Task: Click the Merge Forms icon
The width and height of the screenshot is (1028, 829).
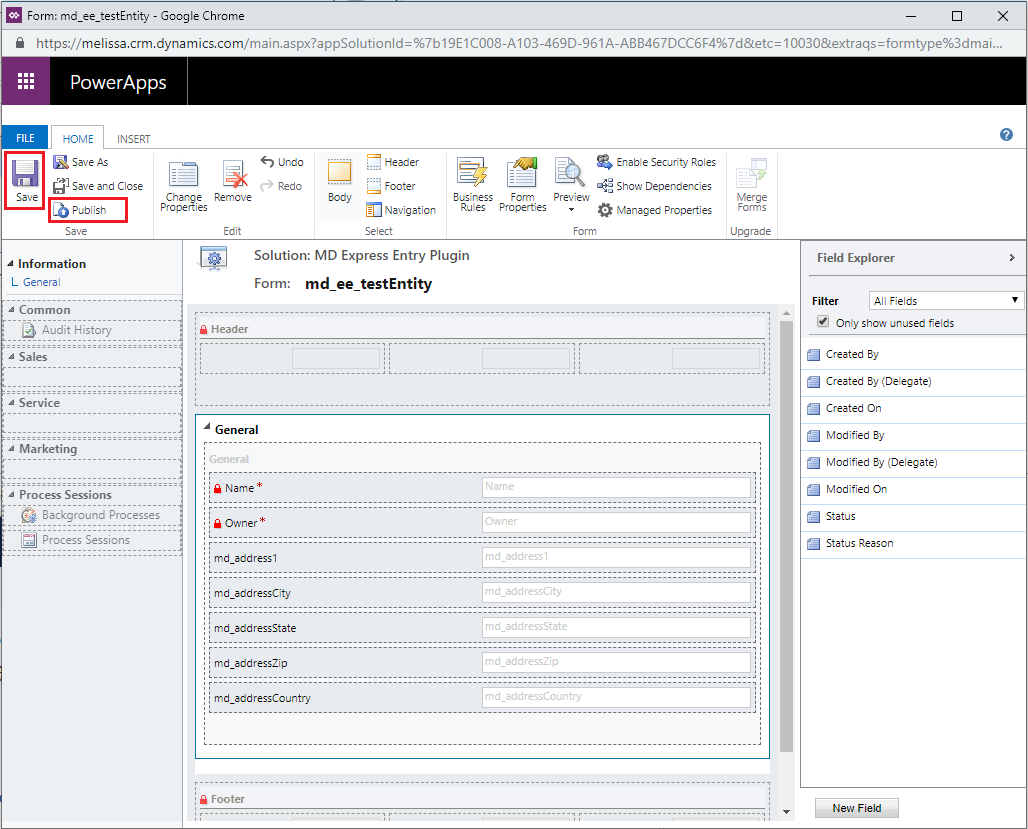Action: click(751, 185)
